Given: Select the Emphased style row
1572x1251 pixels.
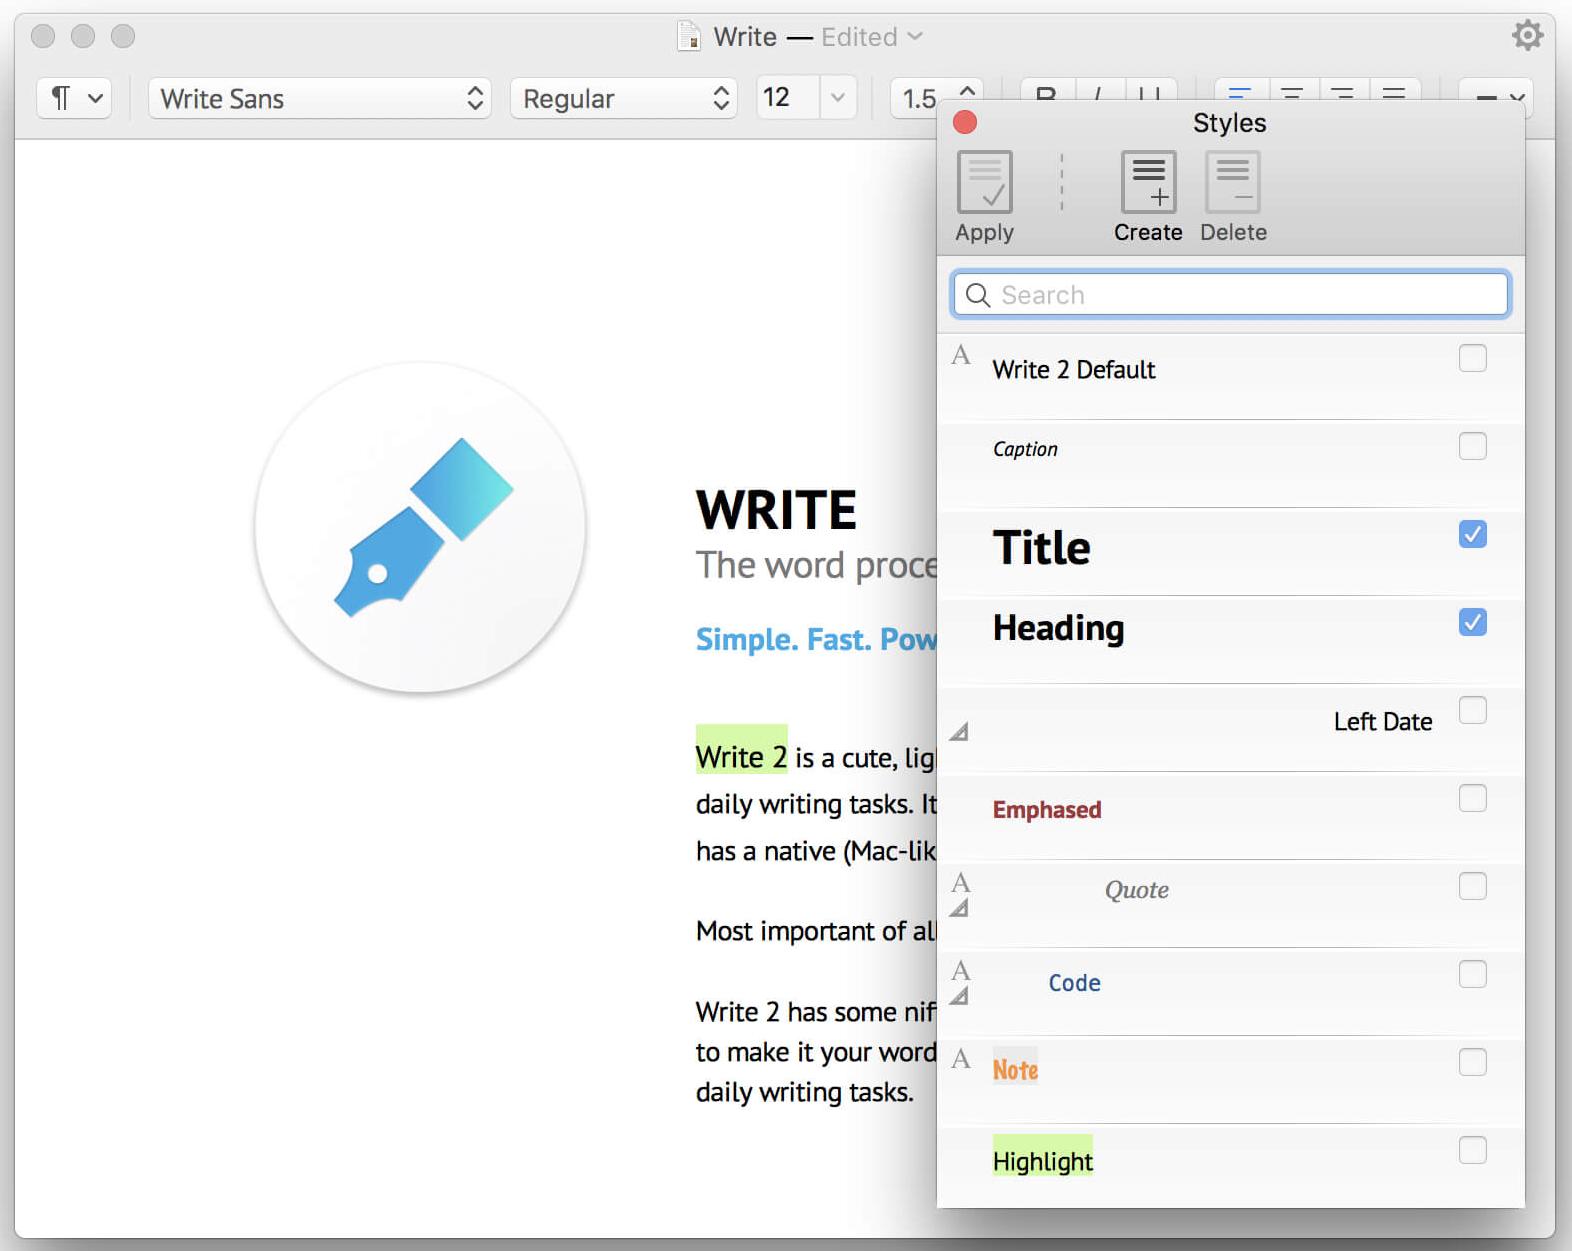Looking at the screenshot, I should (1231, 816).
